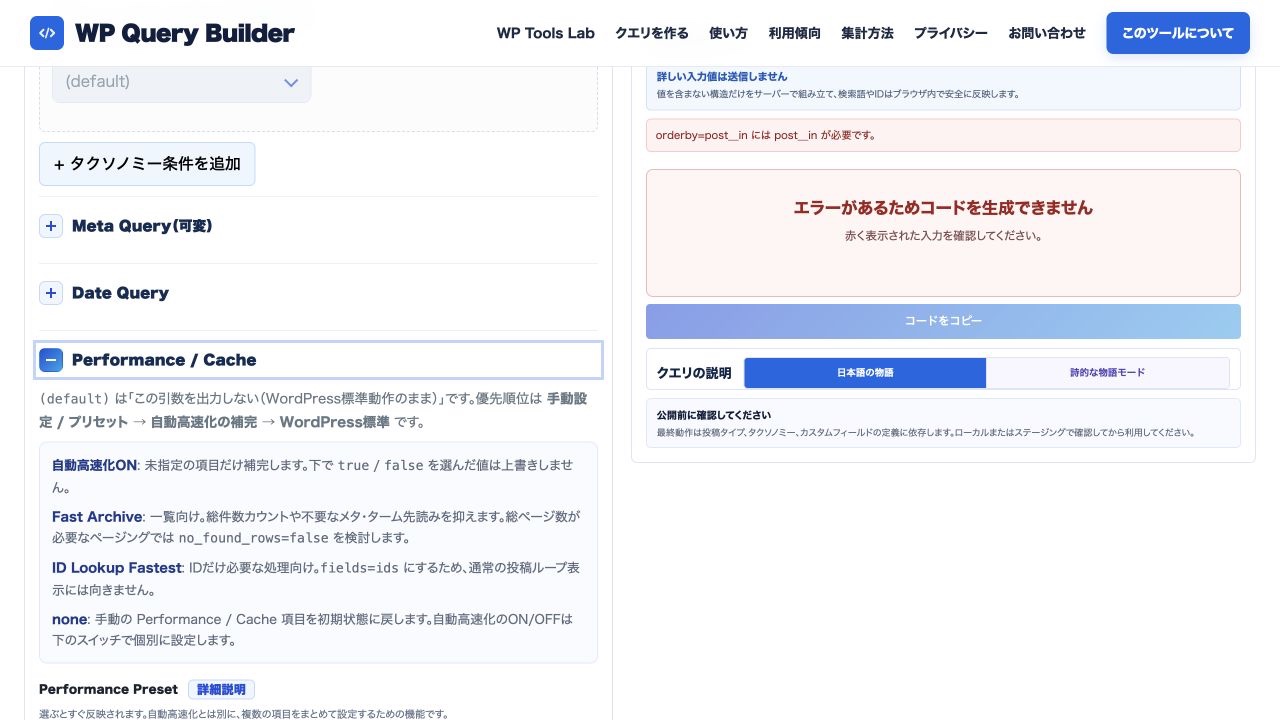Click the このツールについて button
Screen dimensions: 1280x720
(1178, 33)
